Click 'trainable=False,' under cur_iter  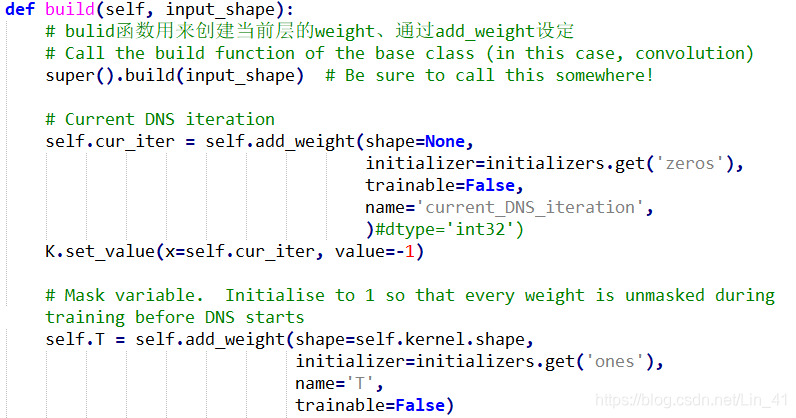pos(444,185)
